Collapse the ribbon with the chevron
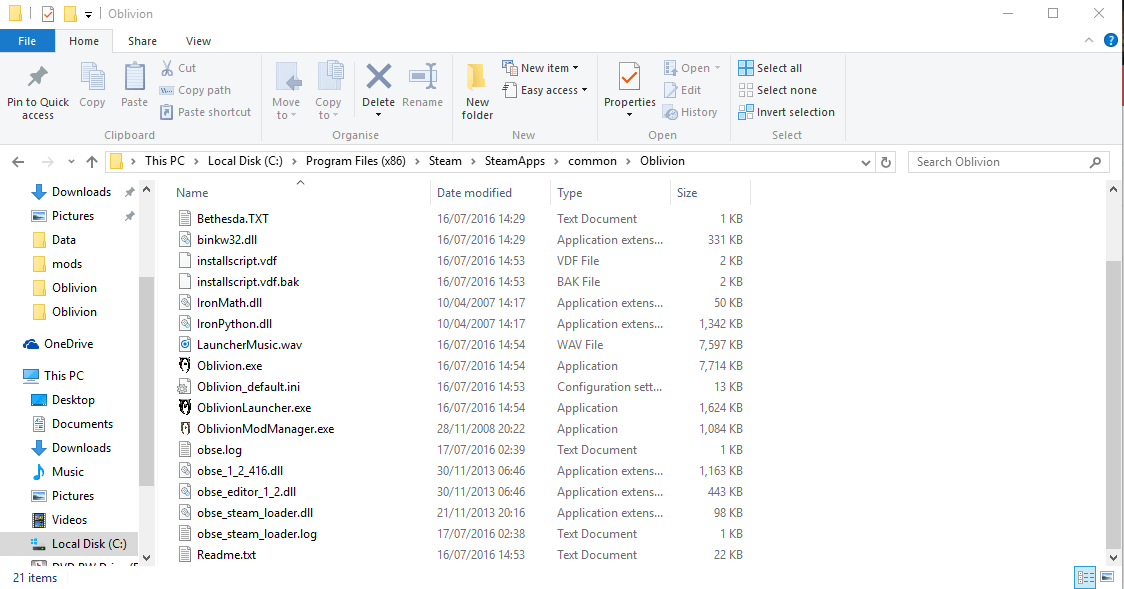 pos(1089,41)
